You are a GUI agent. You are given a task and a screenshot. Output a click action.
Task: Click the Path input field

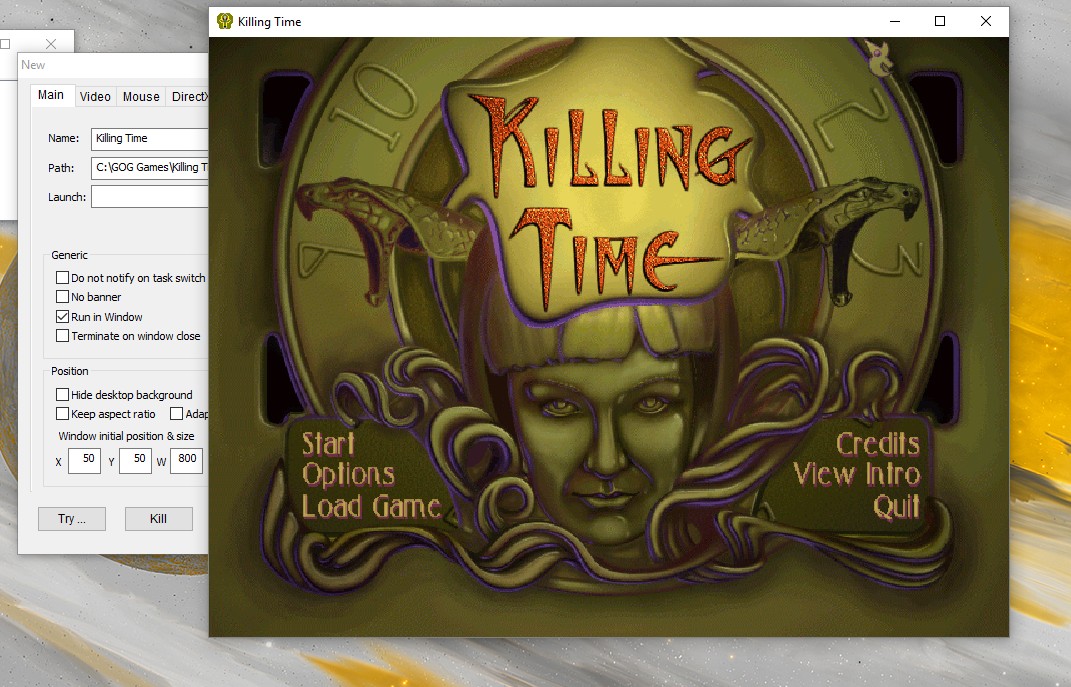[x=150, y=168]
